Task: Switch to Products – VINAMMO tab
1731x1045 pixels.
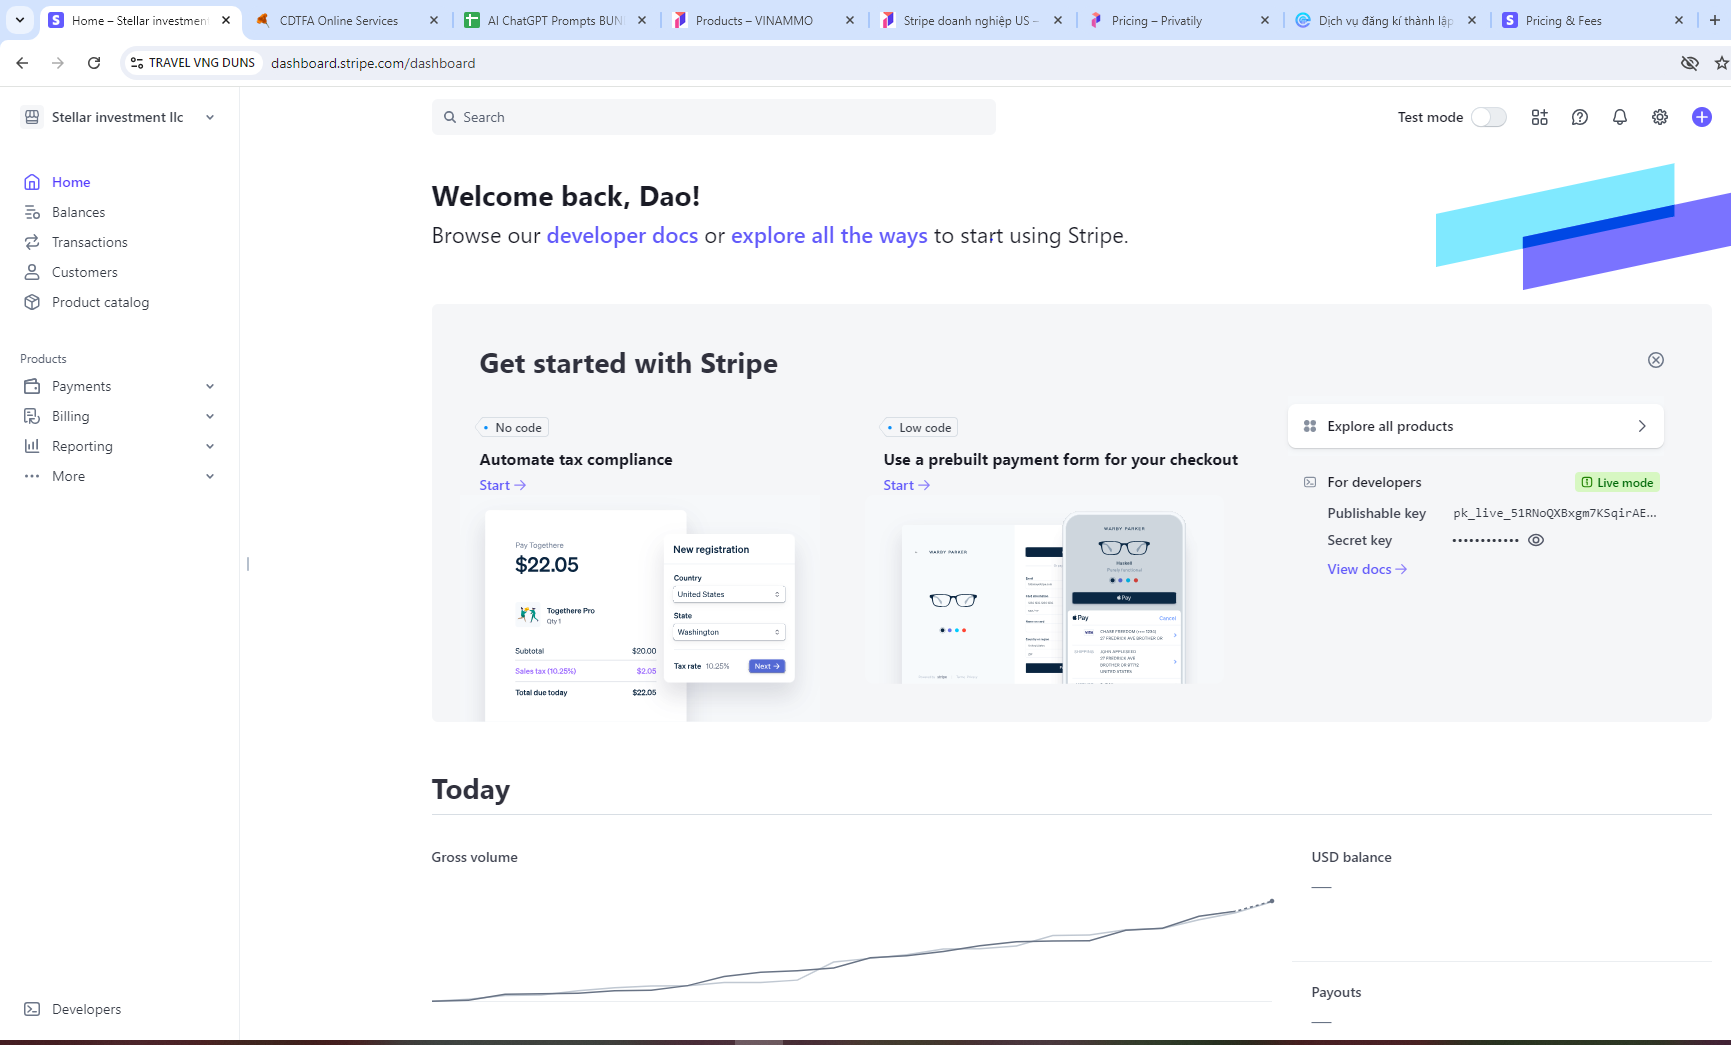Action: pos(763,20)
